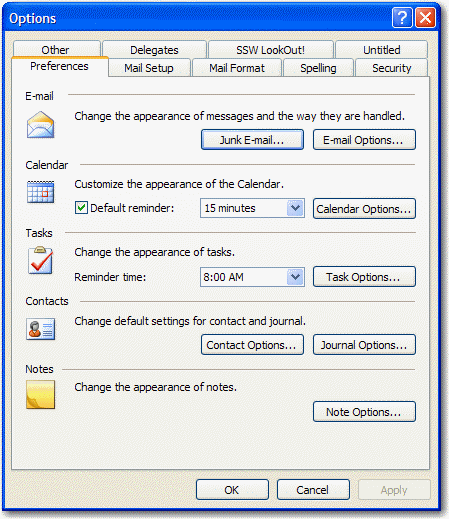Viewport: 449px width, 519px height.
Task: Open the SSW LookOut! tab
Action: coord(270,50)
